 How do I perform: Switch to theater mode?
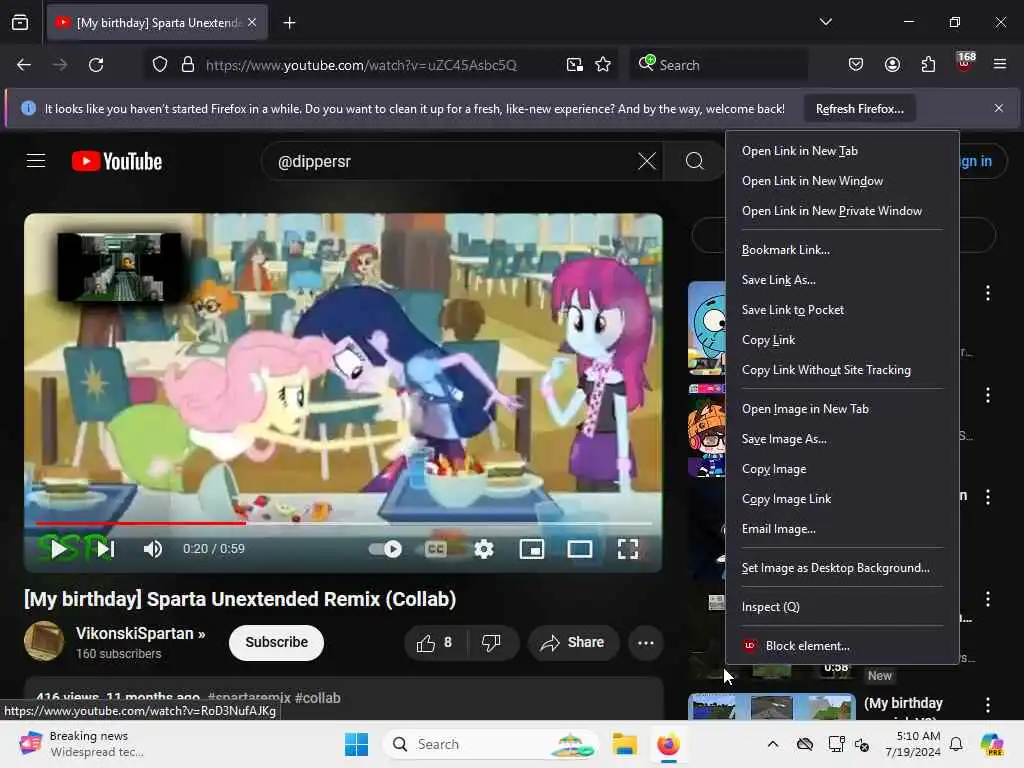coord(580,549)
